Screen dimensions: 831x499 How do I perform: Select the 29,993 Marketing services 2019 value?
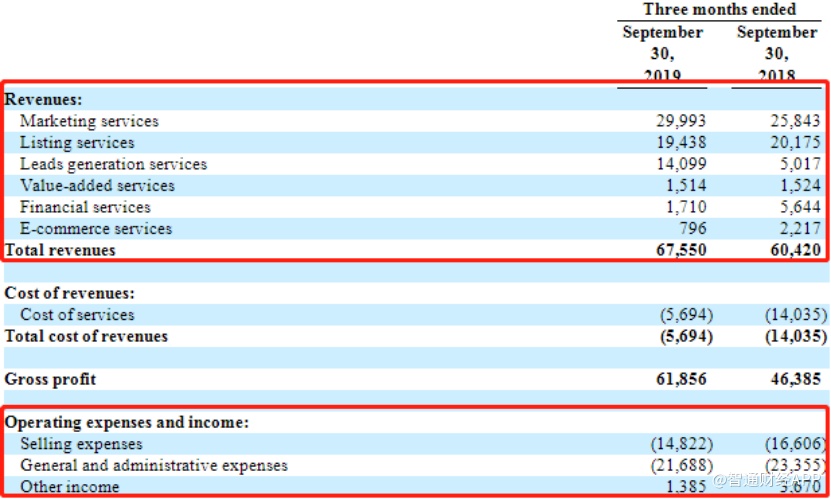tap(681, 121)
